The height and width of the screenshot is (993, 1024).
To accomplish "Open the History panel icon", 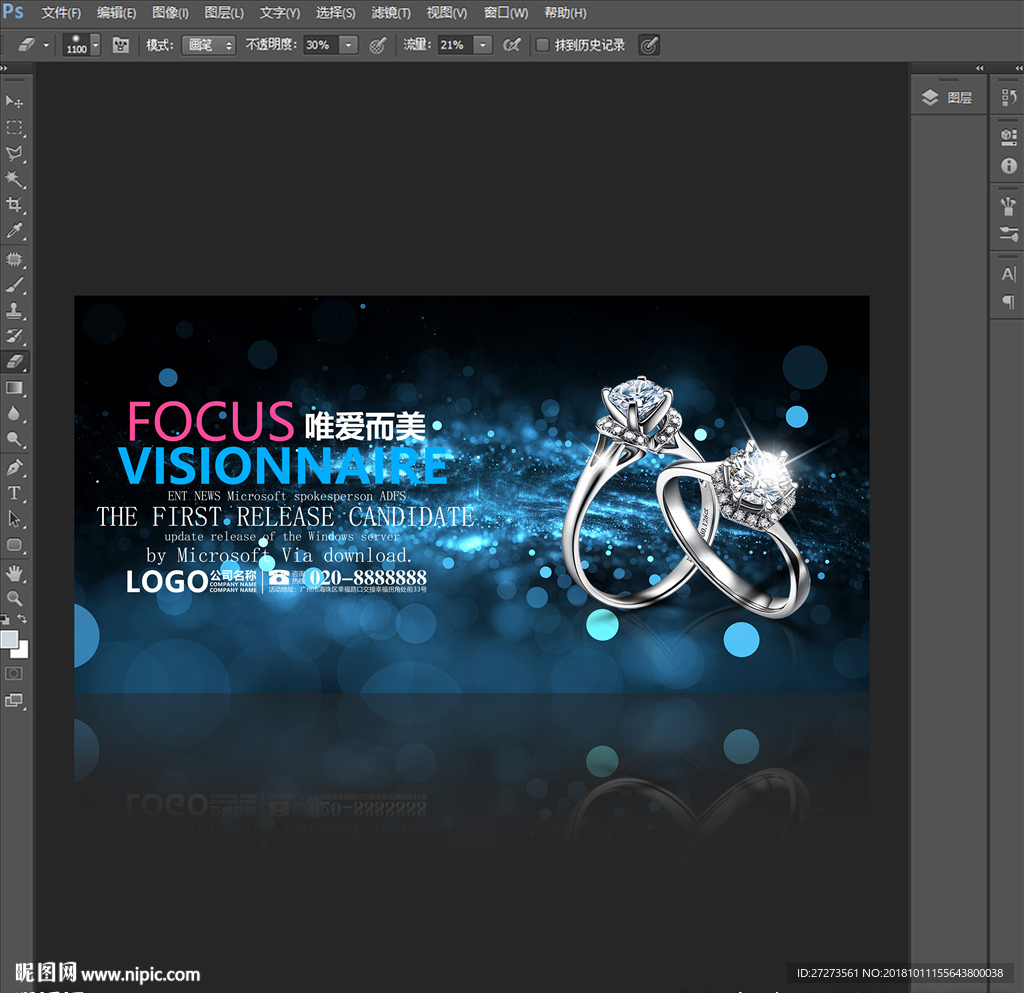I will pyautogui.click(x=1008, y=98).
